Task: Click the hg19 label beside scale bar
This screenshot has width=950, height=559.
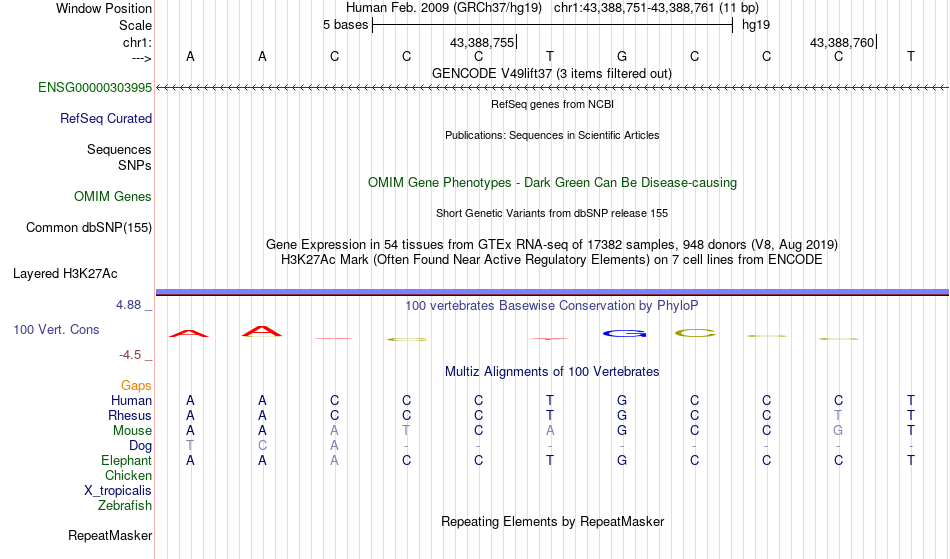Action: [756, 25]
